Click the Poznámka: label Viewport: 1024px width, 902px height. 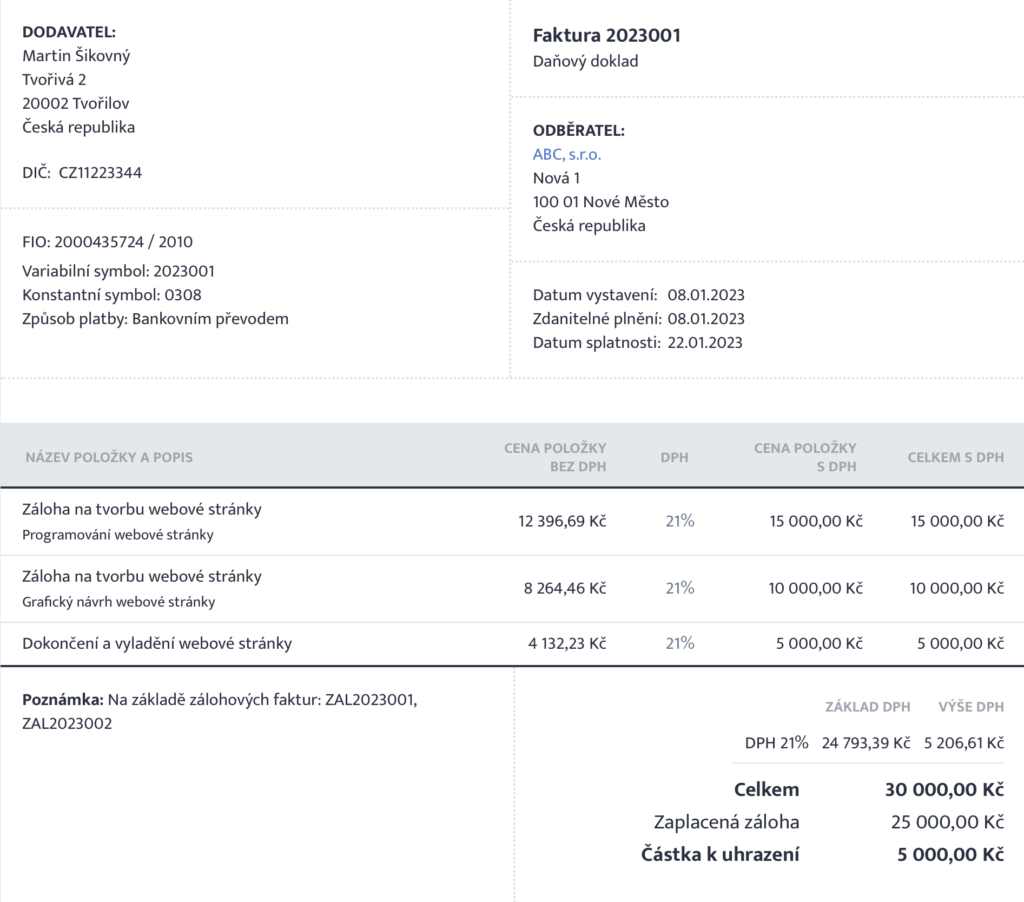tap(63, 700)
